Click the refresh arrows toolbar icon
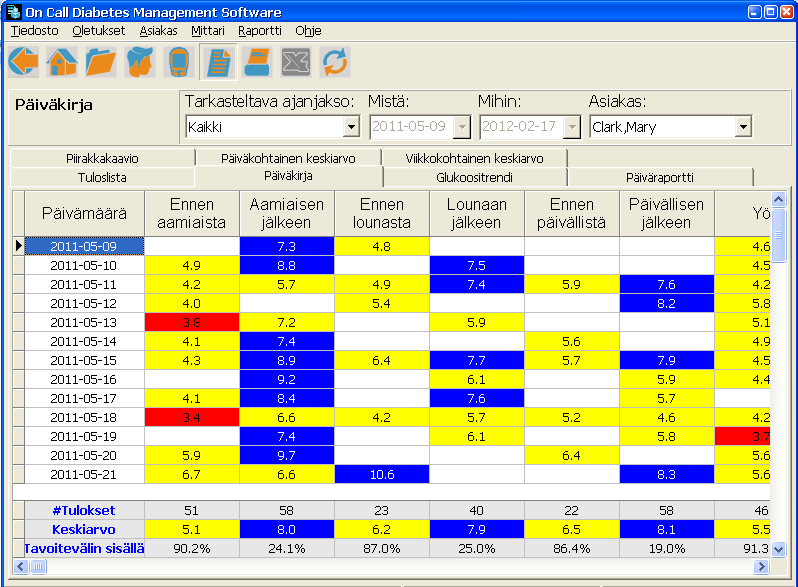Image resolution: width=798 pixels, height=587 pixels. (x=335, y=62)
